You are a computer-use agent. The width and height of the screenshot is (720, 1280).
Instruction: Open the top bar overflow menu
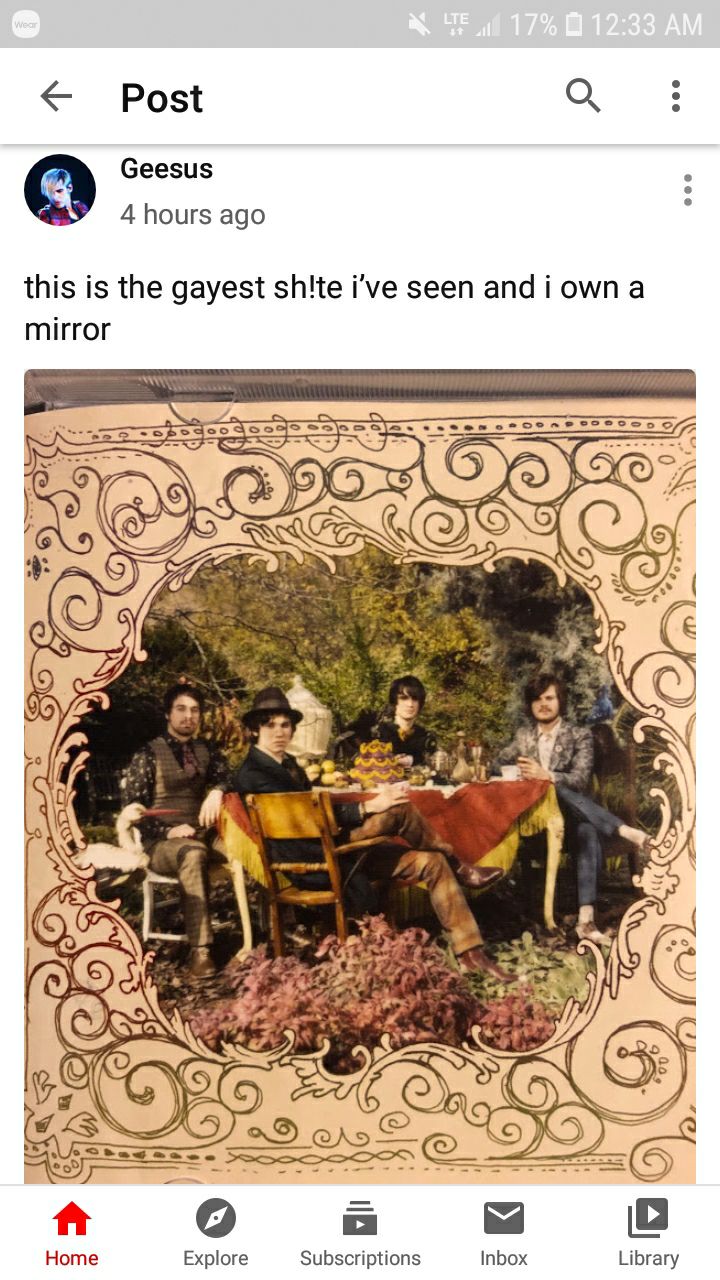676,96
